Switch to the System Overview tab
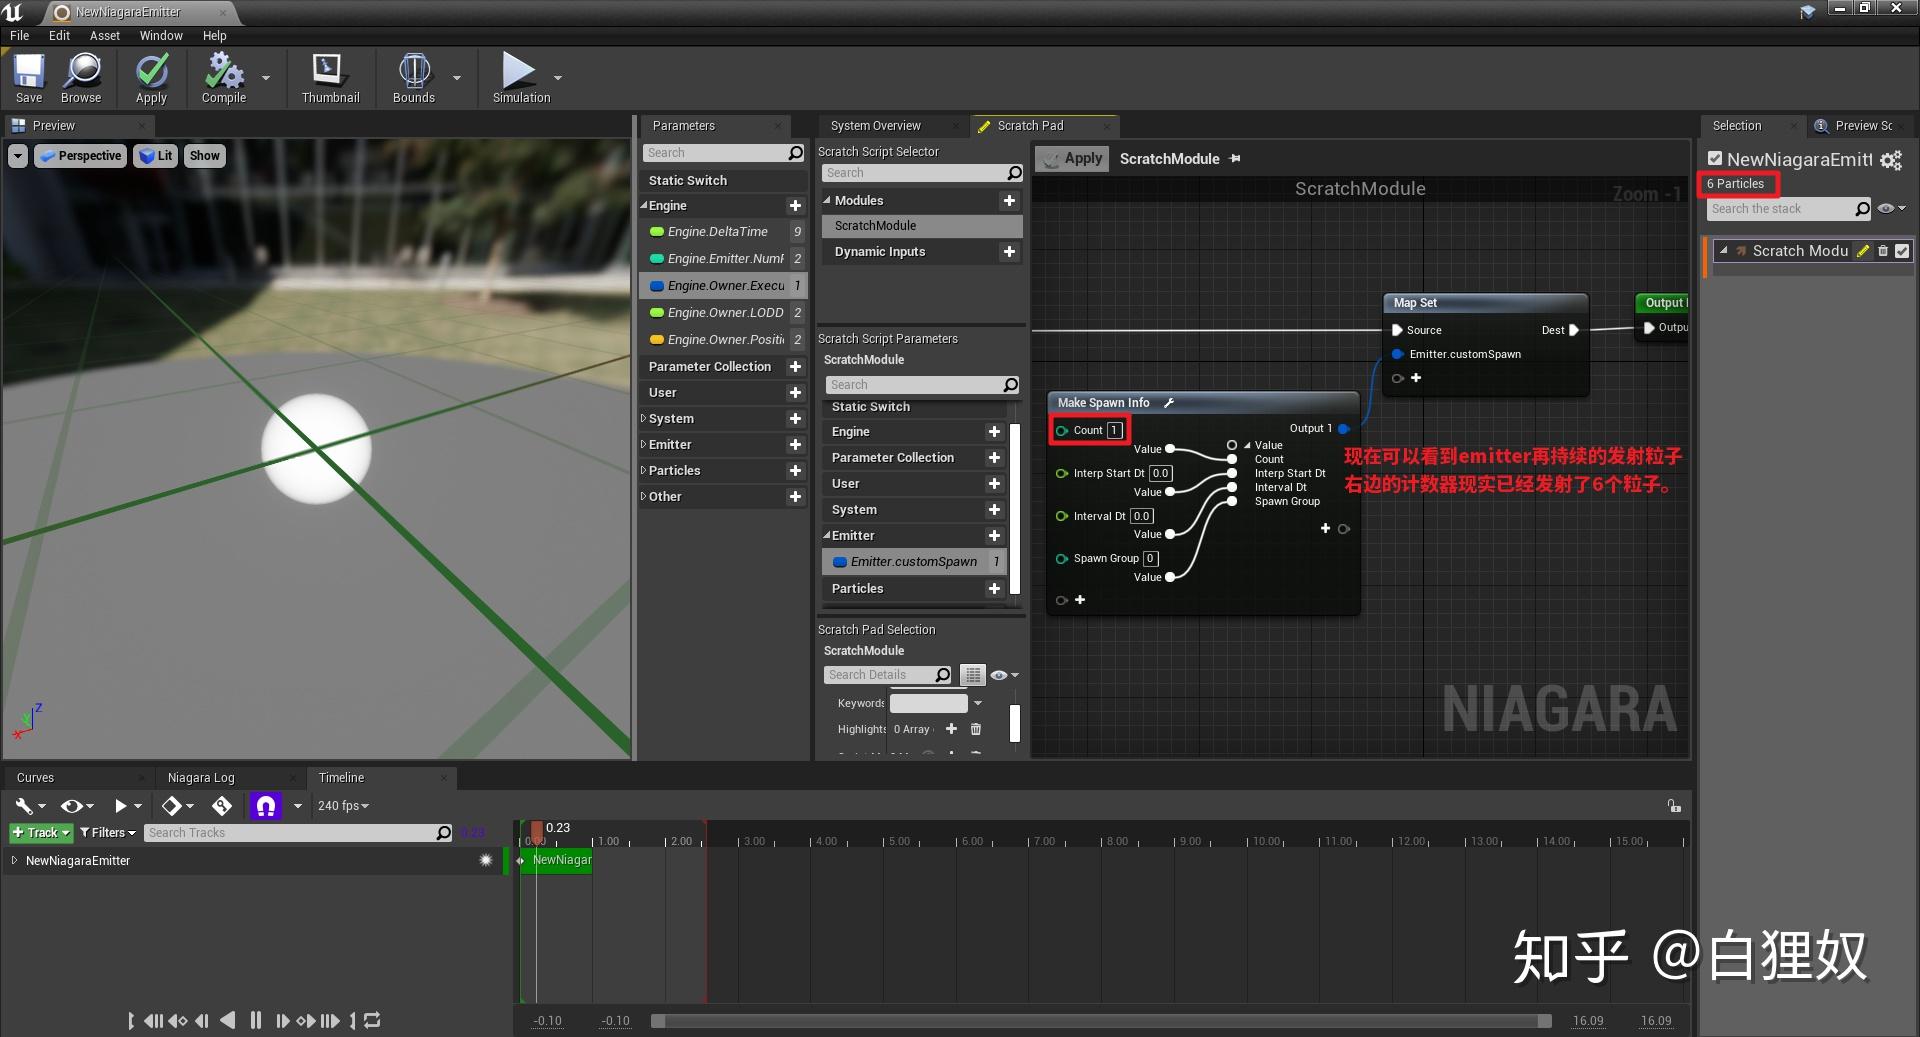The height and width of the screenshot is (1037, 1920). coord(877,125)
